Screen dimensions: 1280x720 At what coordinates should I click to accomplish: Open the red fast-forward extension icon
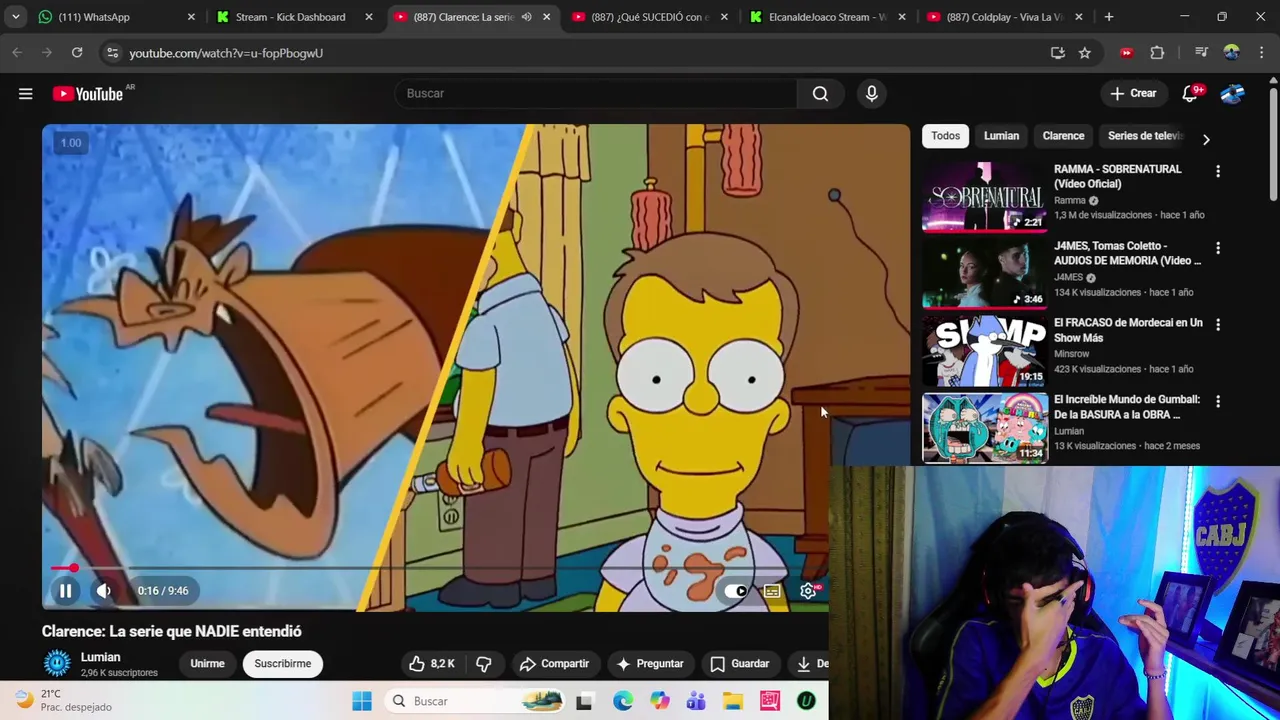pos(1127,53)
